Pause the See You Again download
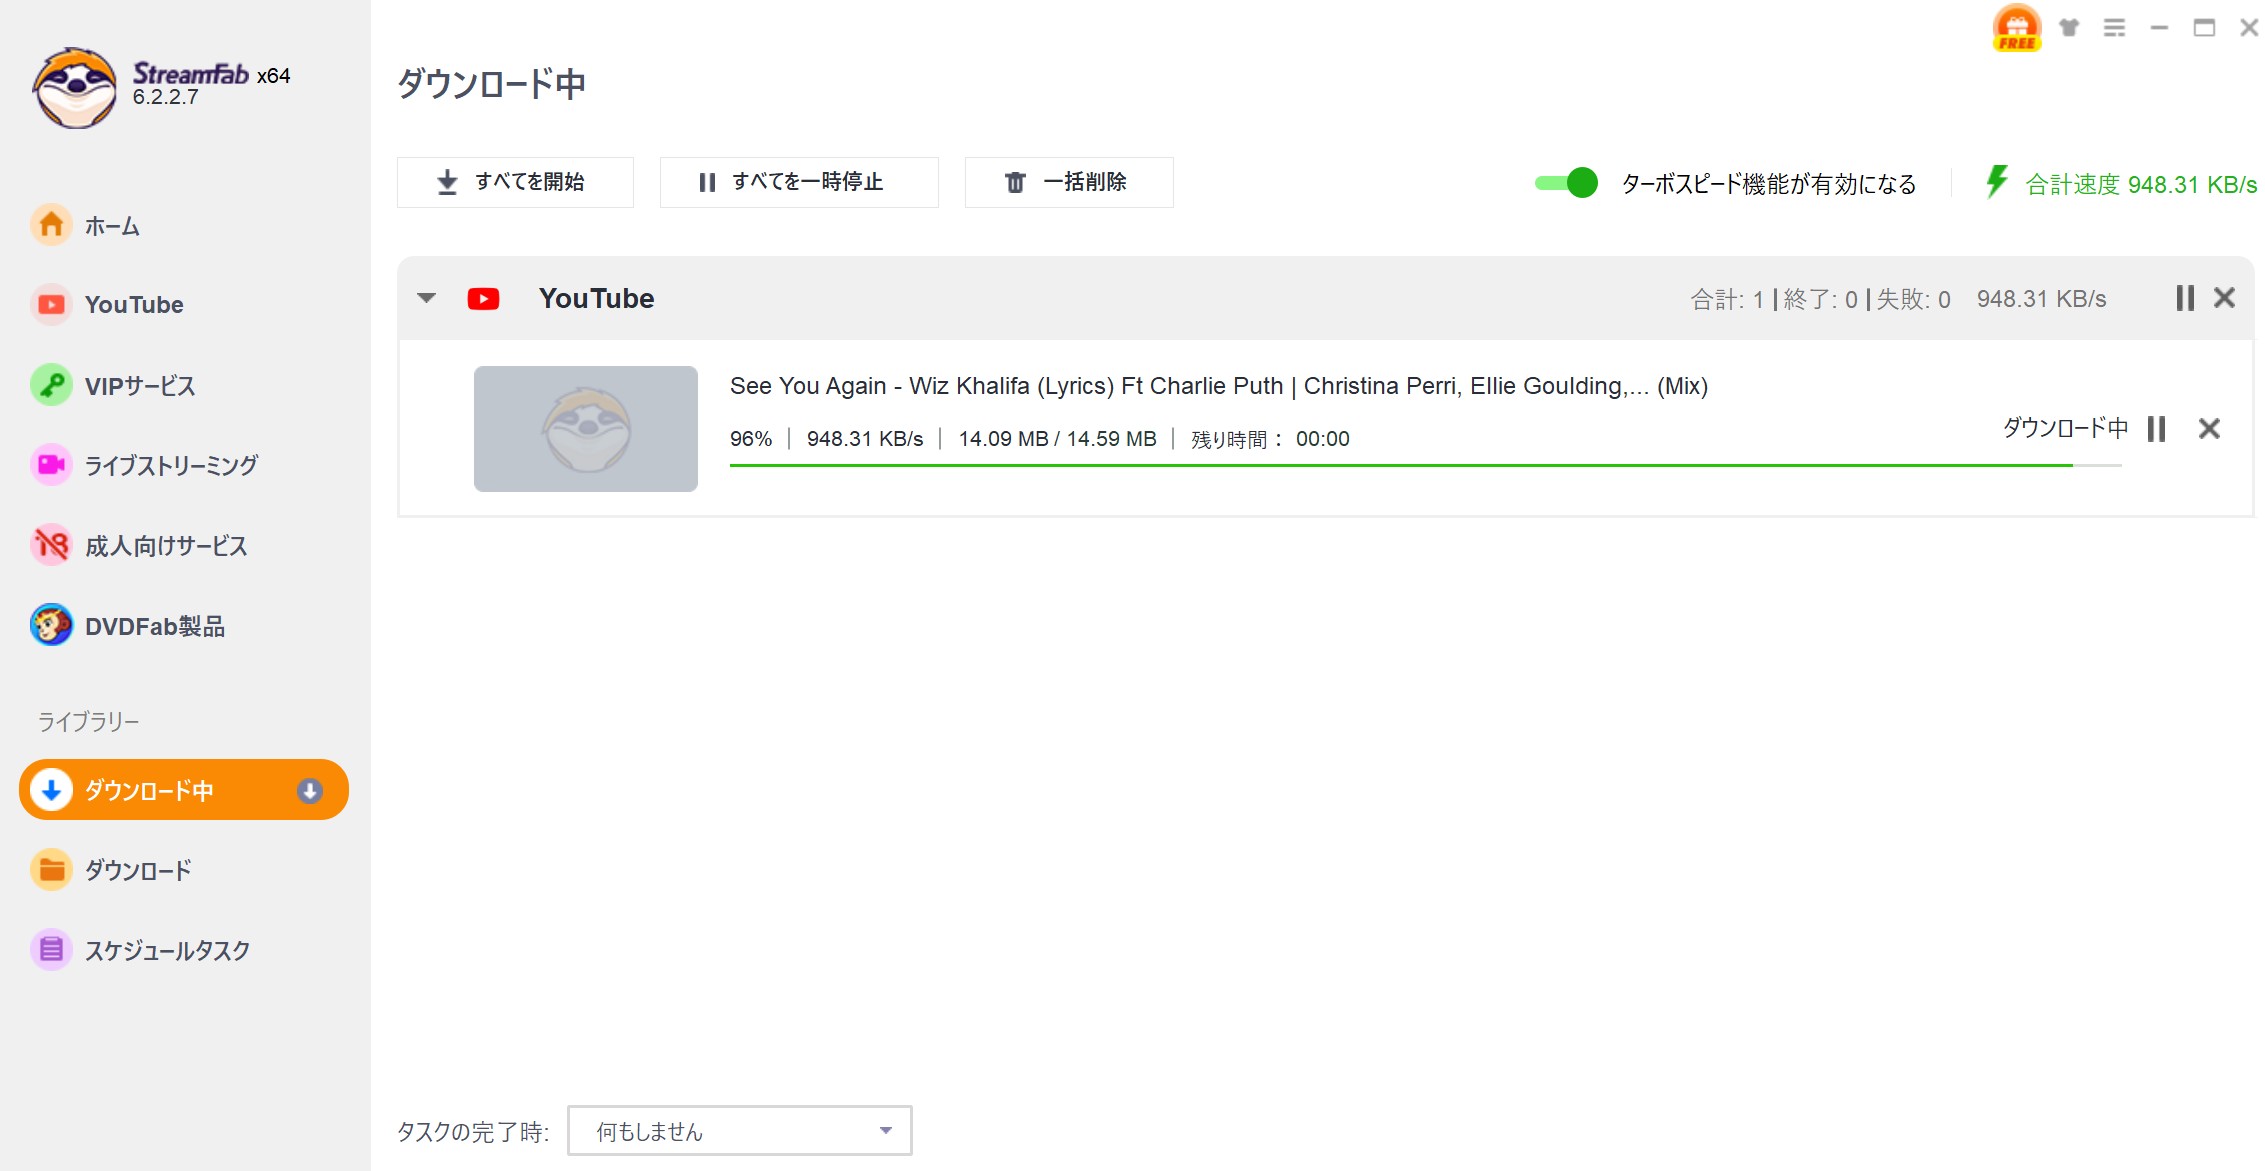Screen dimensions: 2265x1171 coord(2157,429)
